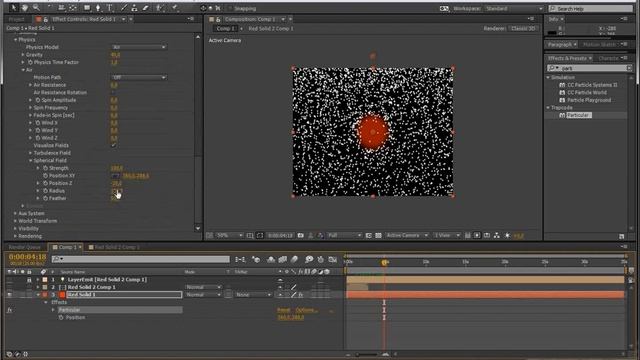Collapse the Physics group
Viewport: 640px width, 360px height.
16,40
